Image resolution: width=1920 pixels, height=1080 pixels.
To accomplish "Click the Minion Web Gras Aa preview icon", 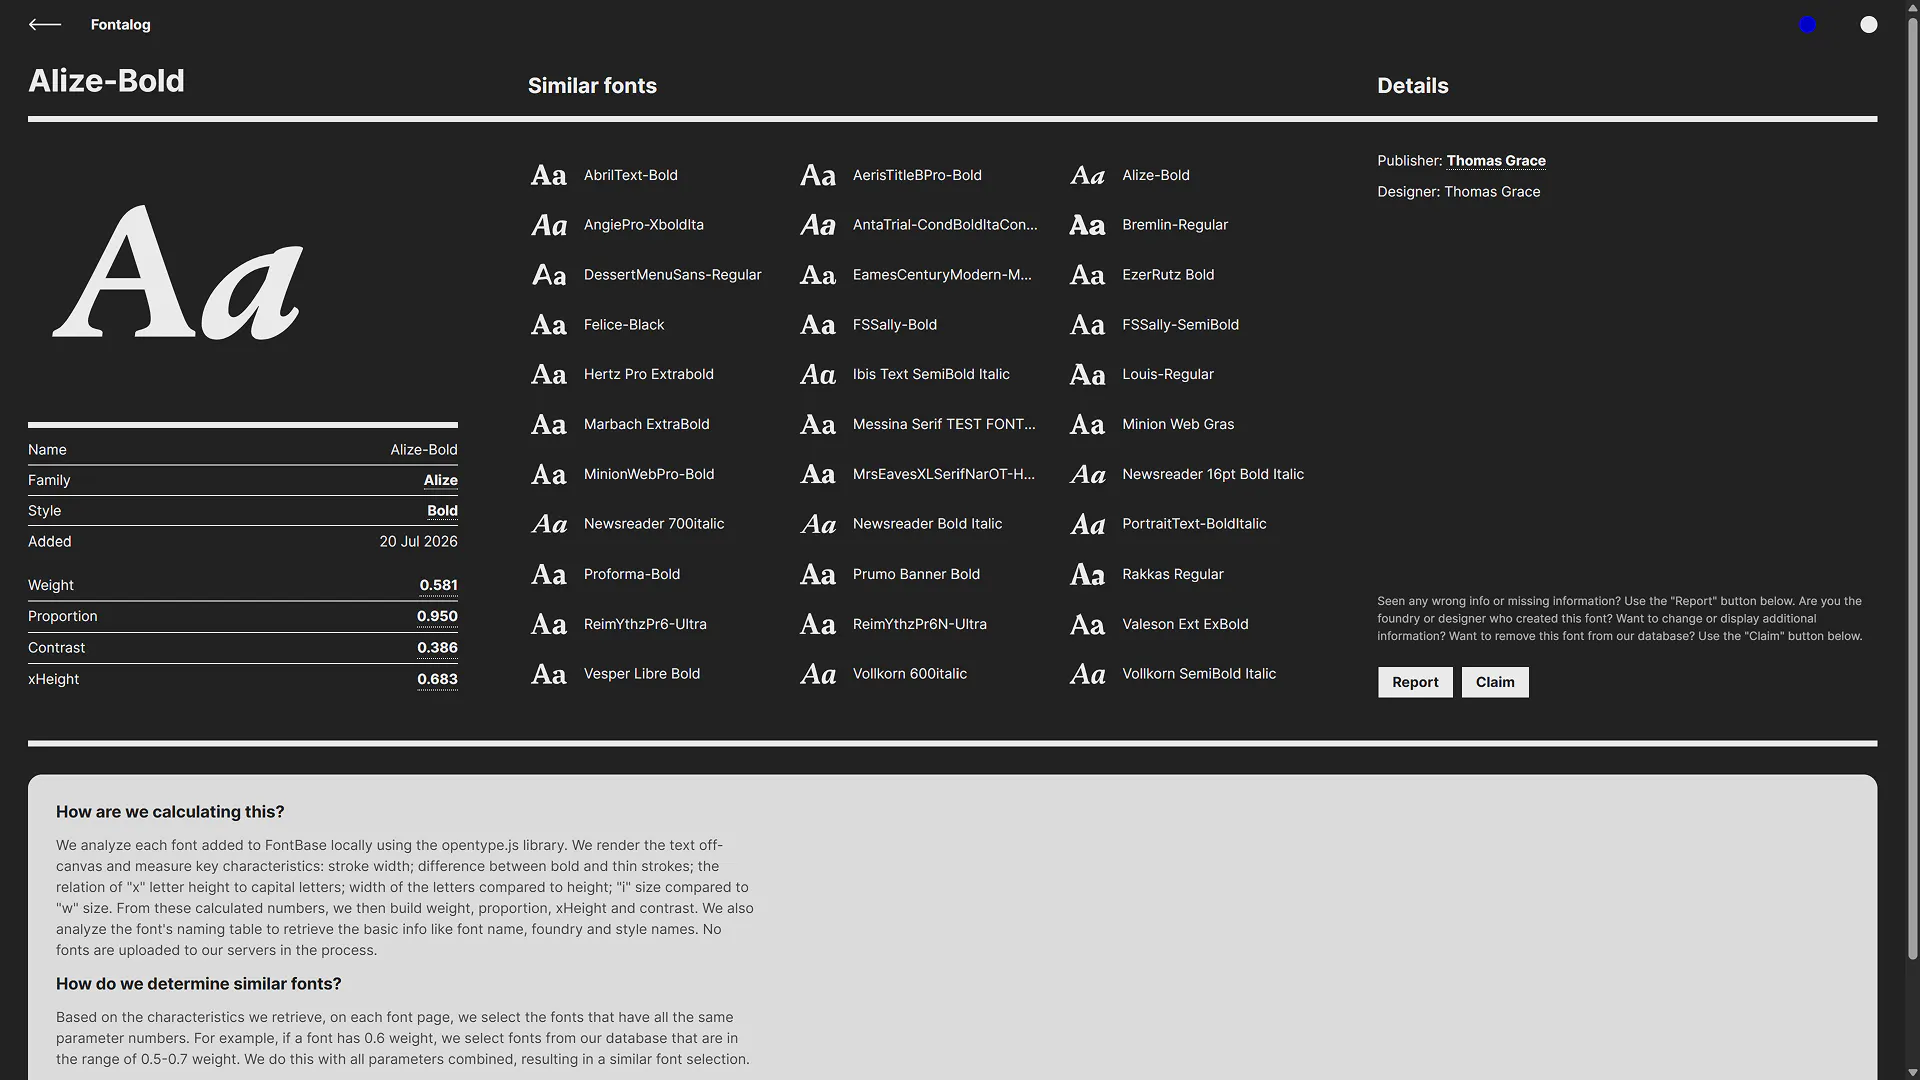I will [x=1087, y=425].
